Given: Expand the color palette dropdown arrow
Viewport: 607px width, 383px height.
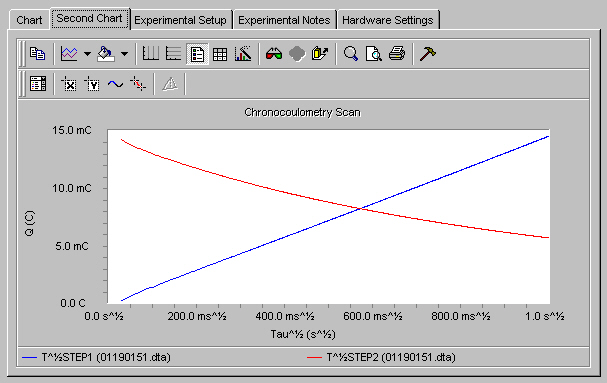Looking at the screenshot, I should tap(124, 53).
